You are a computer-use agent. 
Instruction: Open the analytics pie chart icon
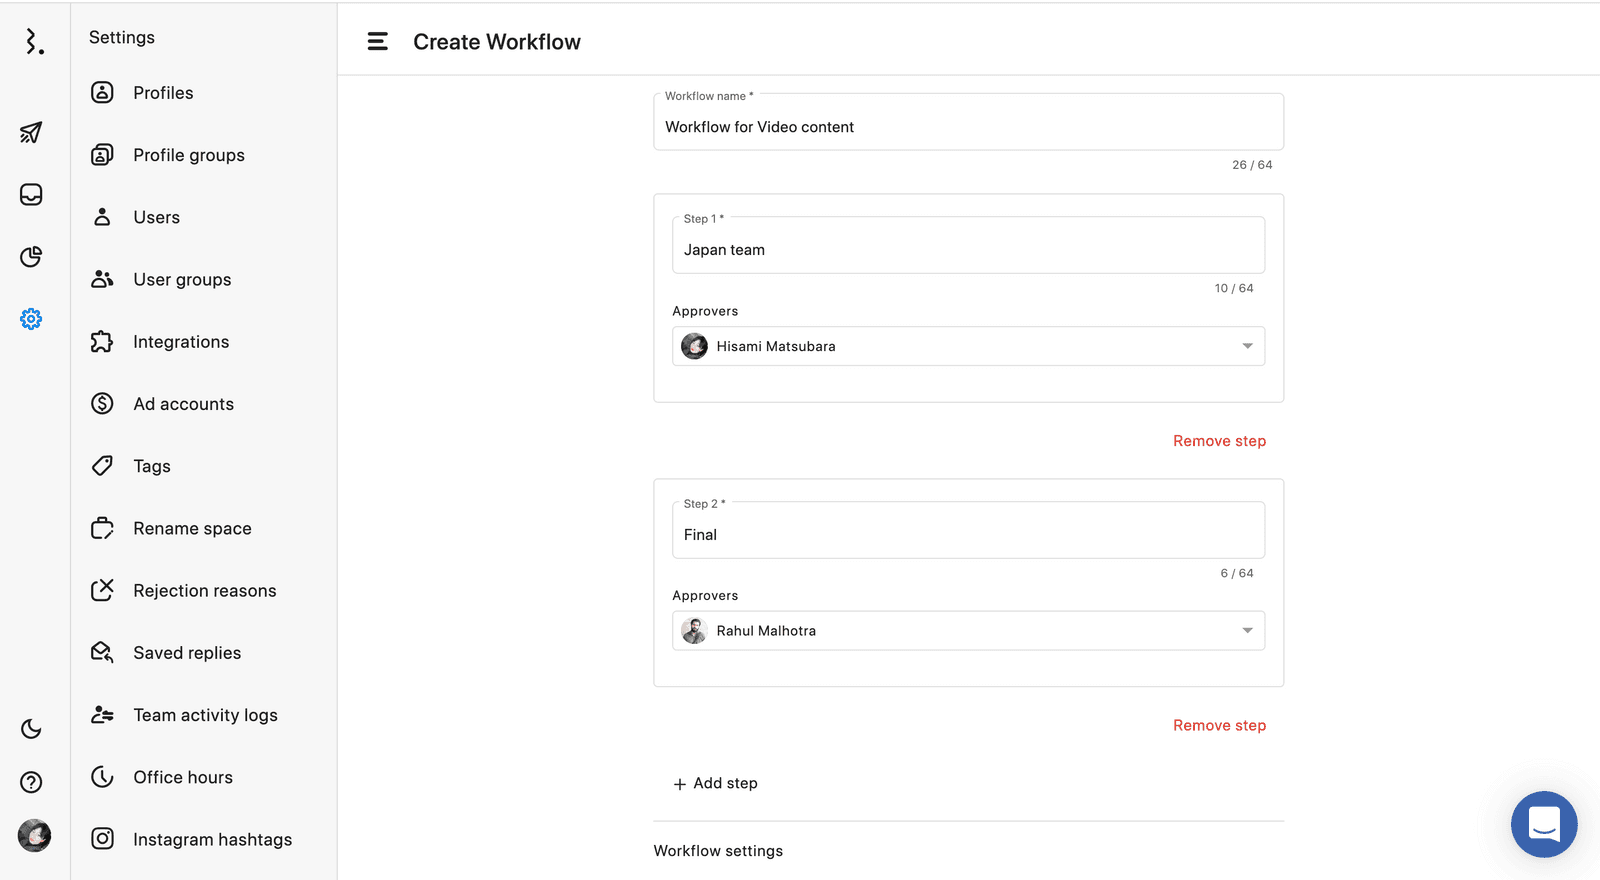tap(31, 257)
